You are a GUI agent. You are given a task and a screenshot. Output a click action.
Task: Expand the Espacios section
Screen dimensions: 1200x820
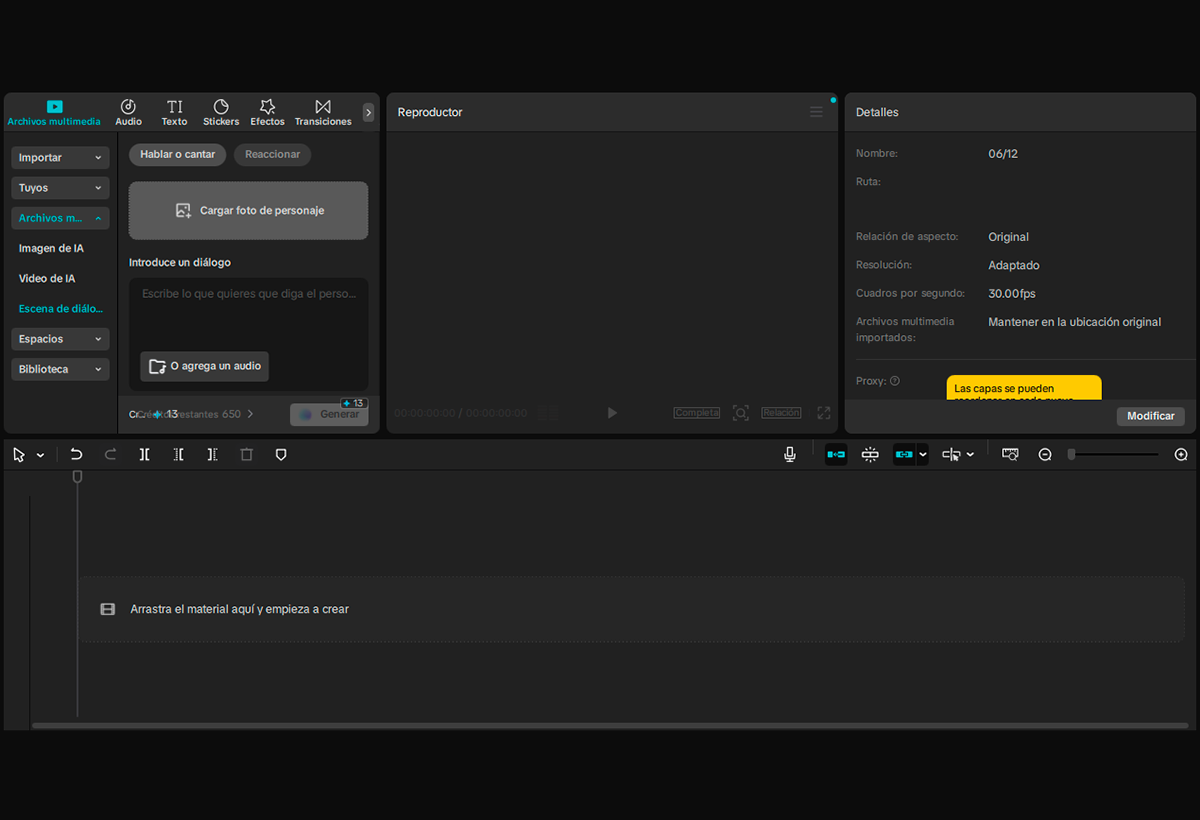[x=60, y=339]
